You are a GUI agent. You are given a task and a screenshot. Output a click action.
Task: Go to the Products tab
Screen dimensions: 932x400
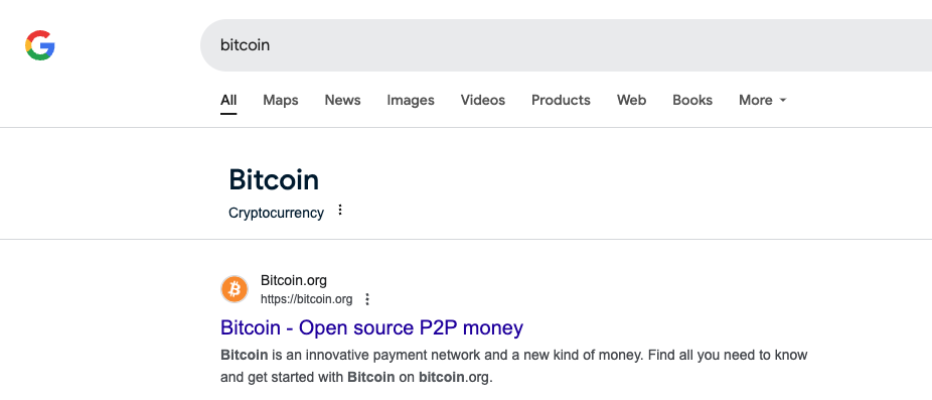click(561, 100)
